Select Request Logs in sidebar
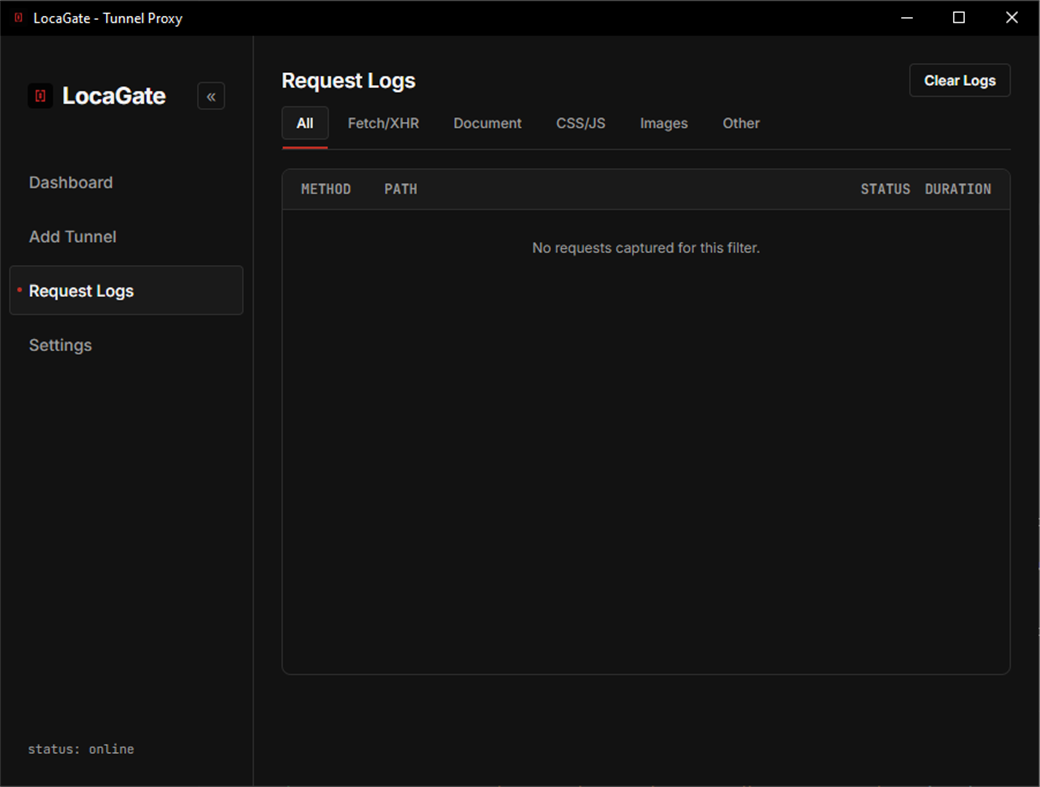This screenshot has height=787, width=1040. (x=126, y=290)
